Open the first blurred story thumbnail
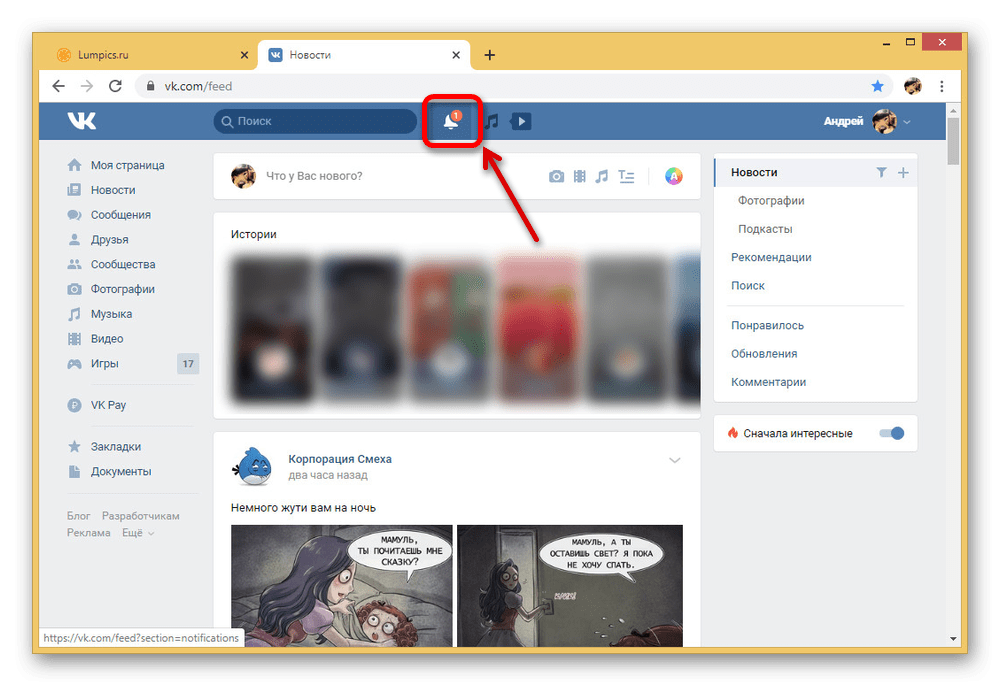The height and width of the screenshot is (686, 1000). [273, 328]
